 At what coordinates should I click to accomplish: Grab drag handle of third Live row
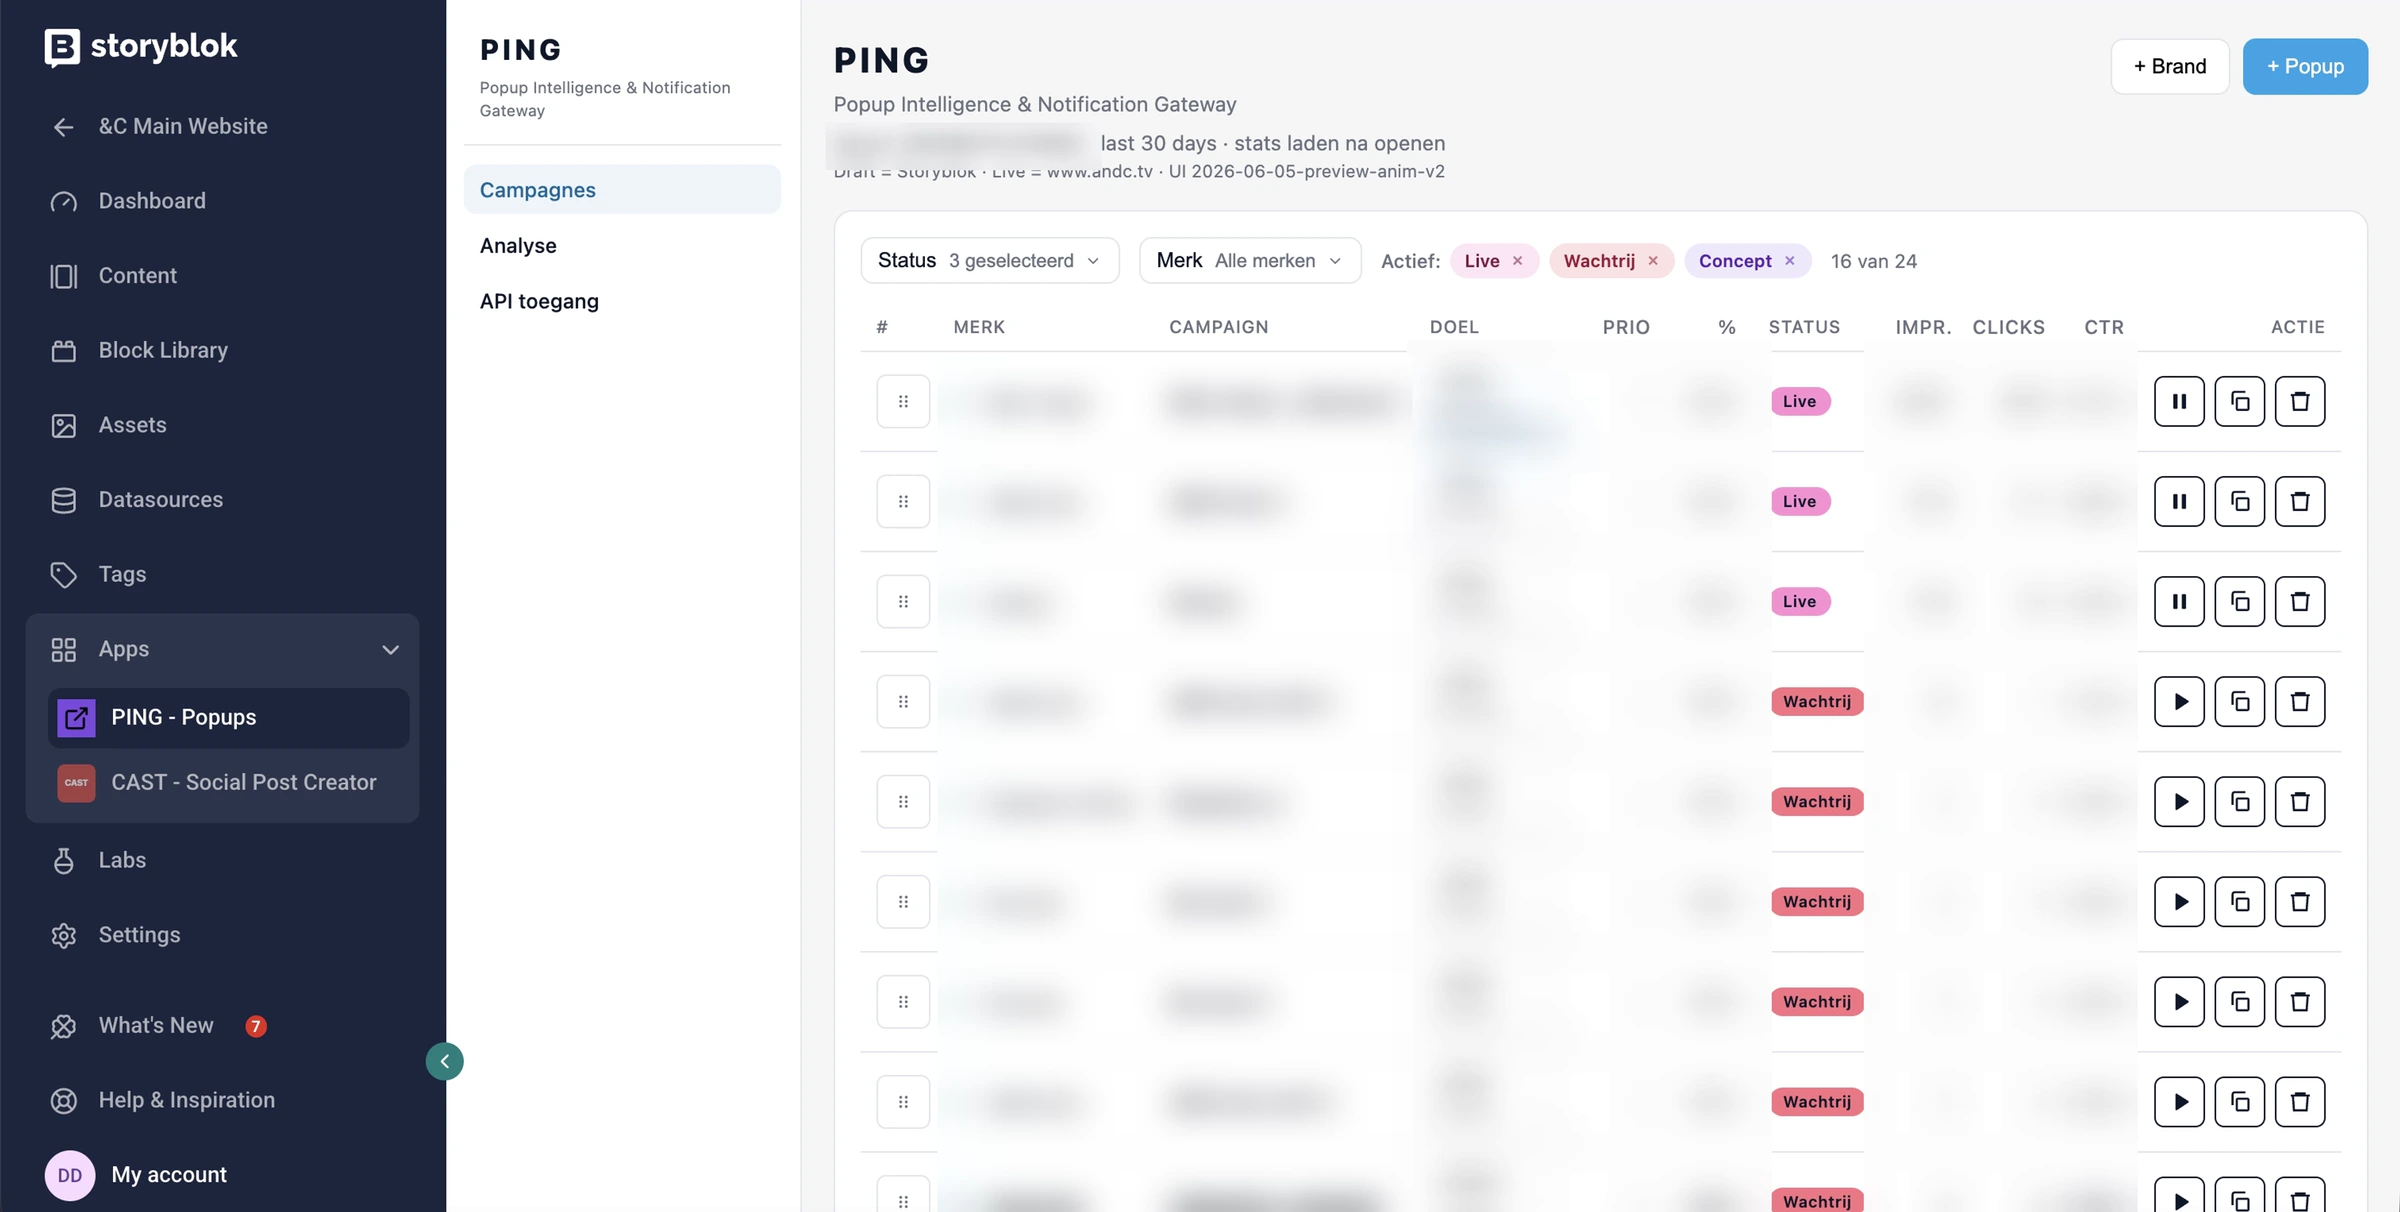click(x=903, y=601)
